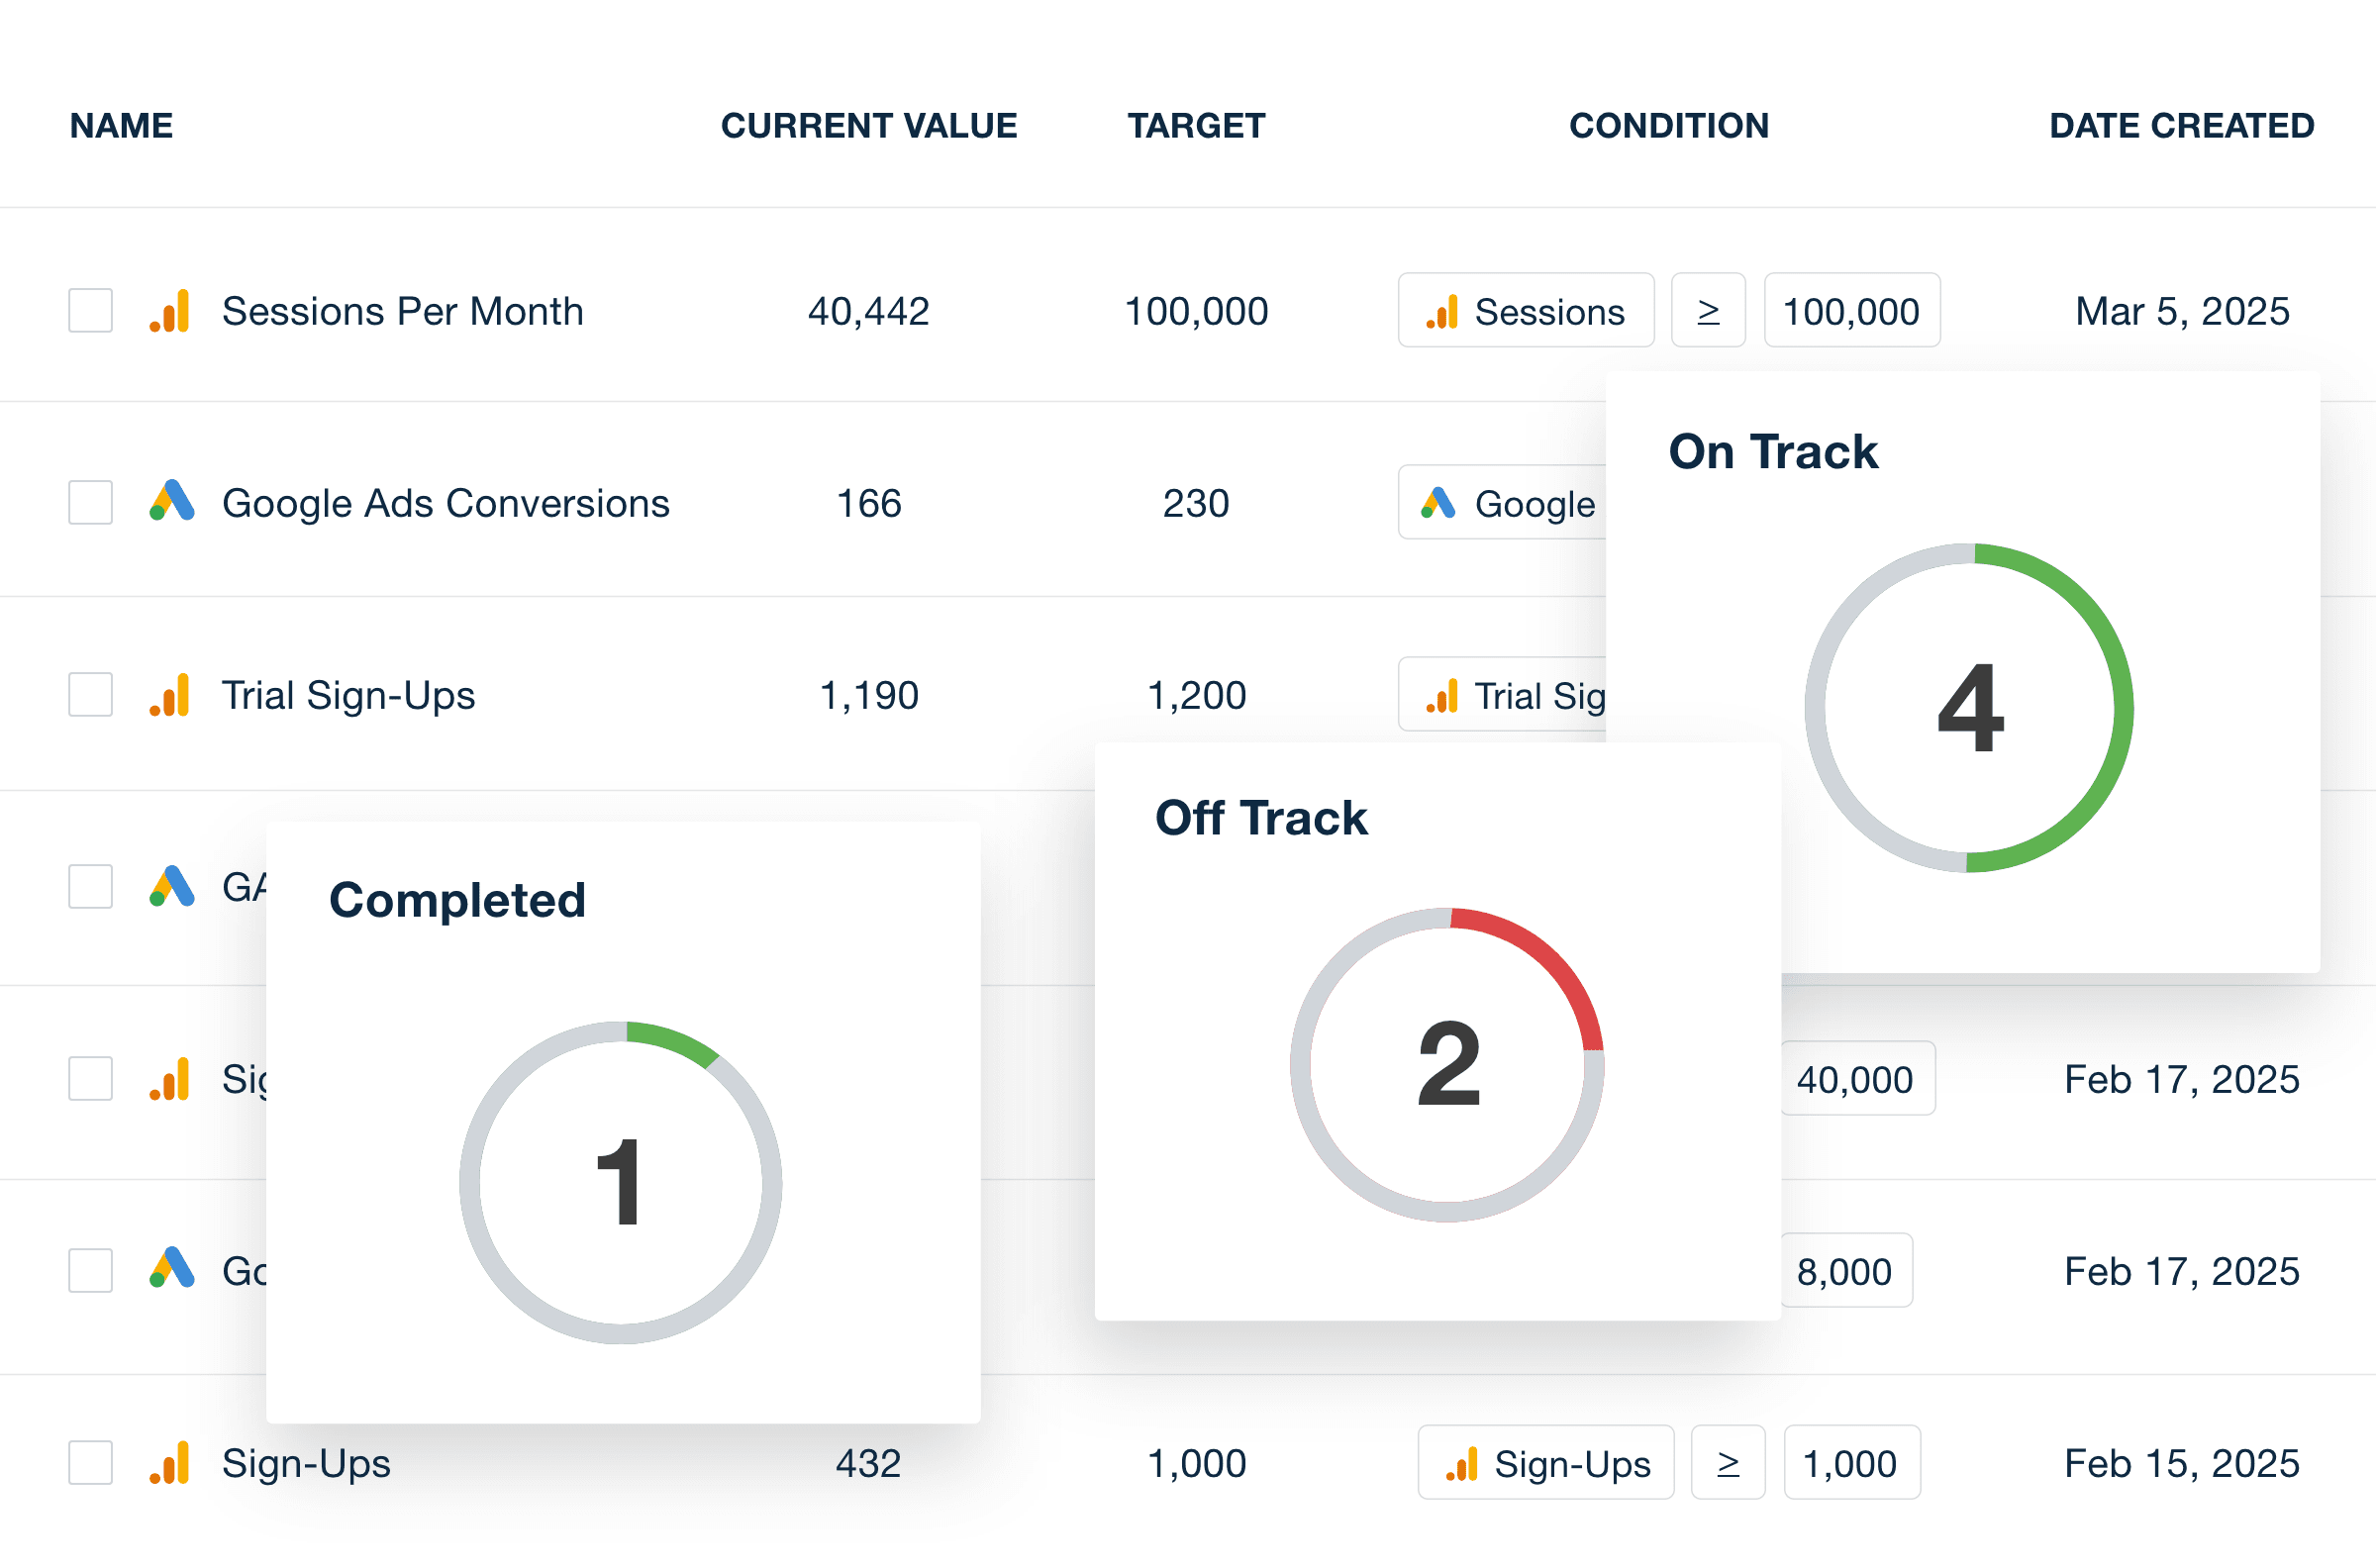Click analytics icon next to Trial Sign-Ups name
Image resolution: width=2376 pixels, height=1568 pixels.
[170, 695]
